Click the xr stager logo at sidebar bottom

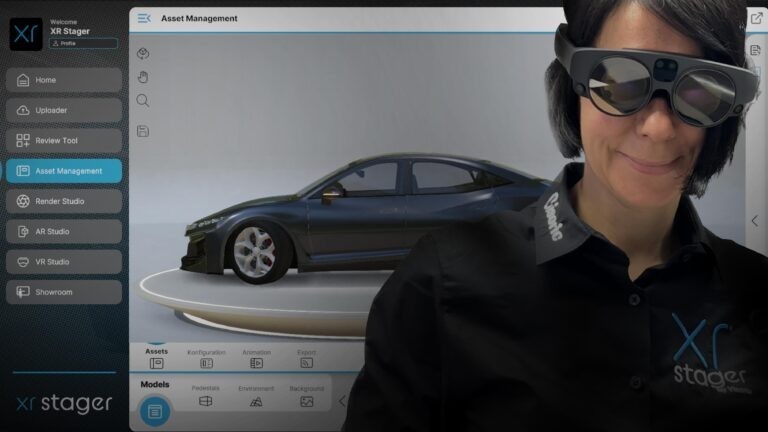pos(64,404)
